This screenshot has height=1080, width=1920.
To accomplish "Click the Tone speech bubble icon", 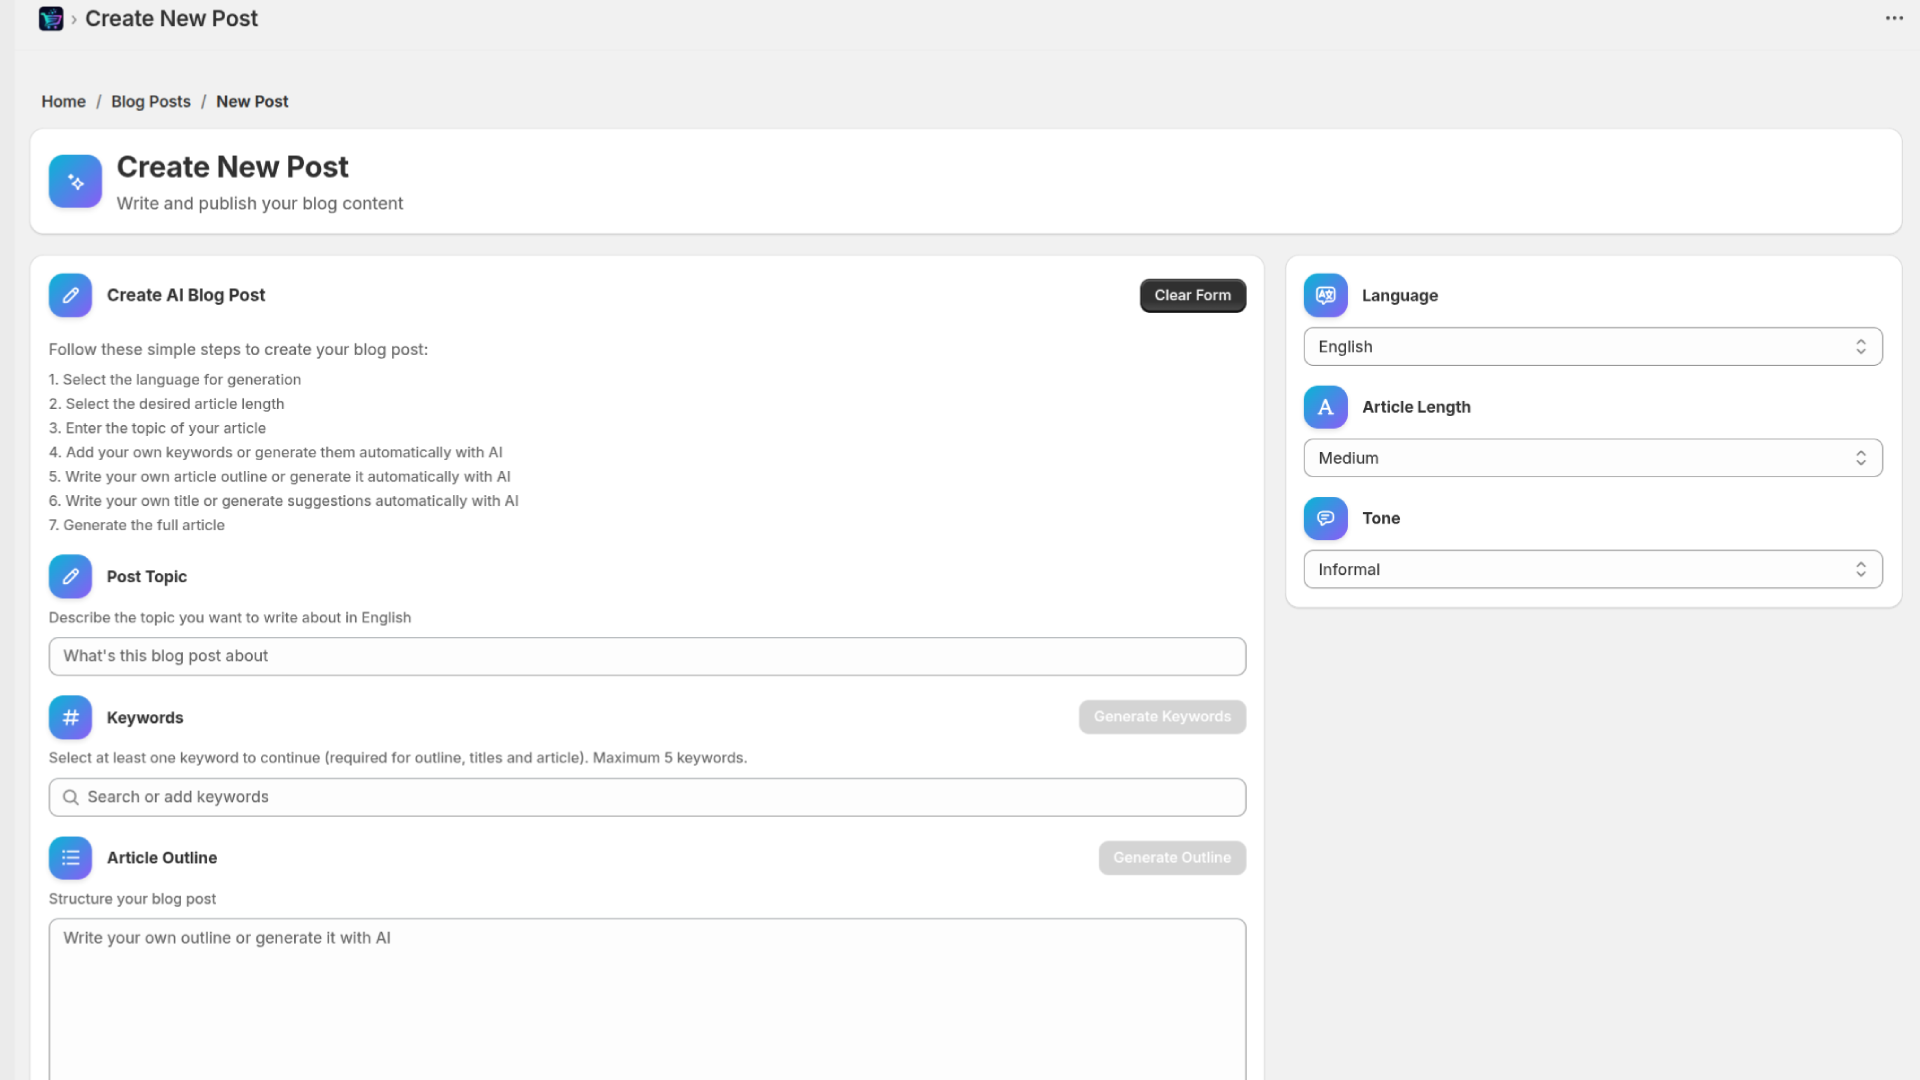I will tap(1324, 518).
